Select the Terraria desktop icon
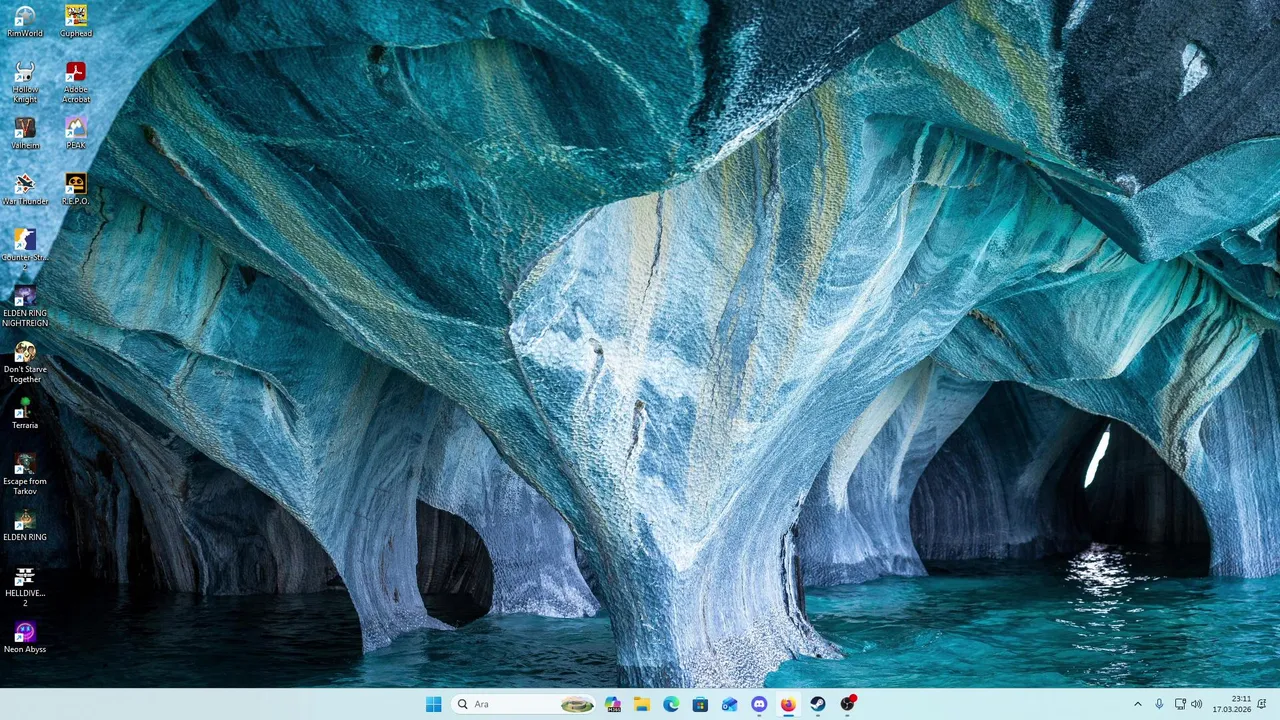Screen dimensions: 1280x720 [x=25, y=413]
